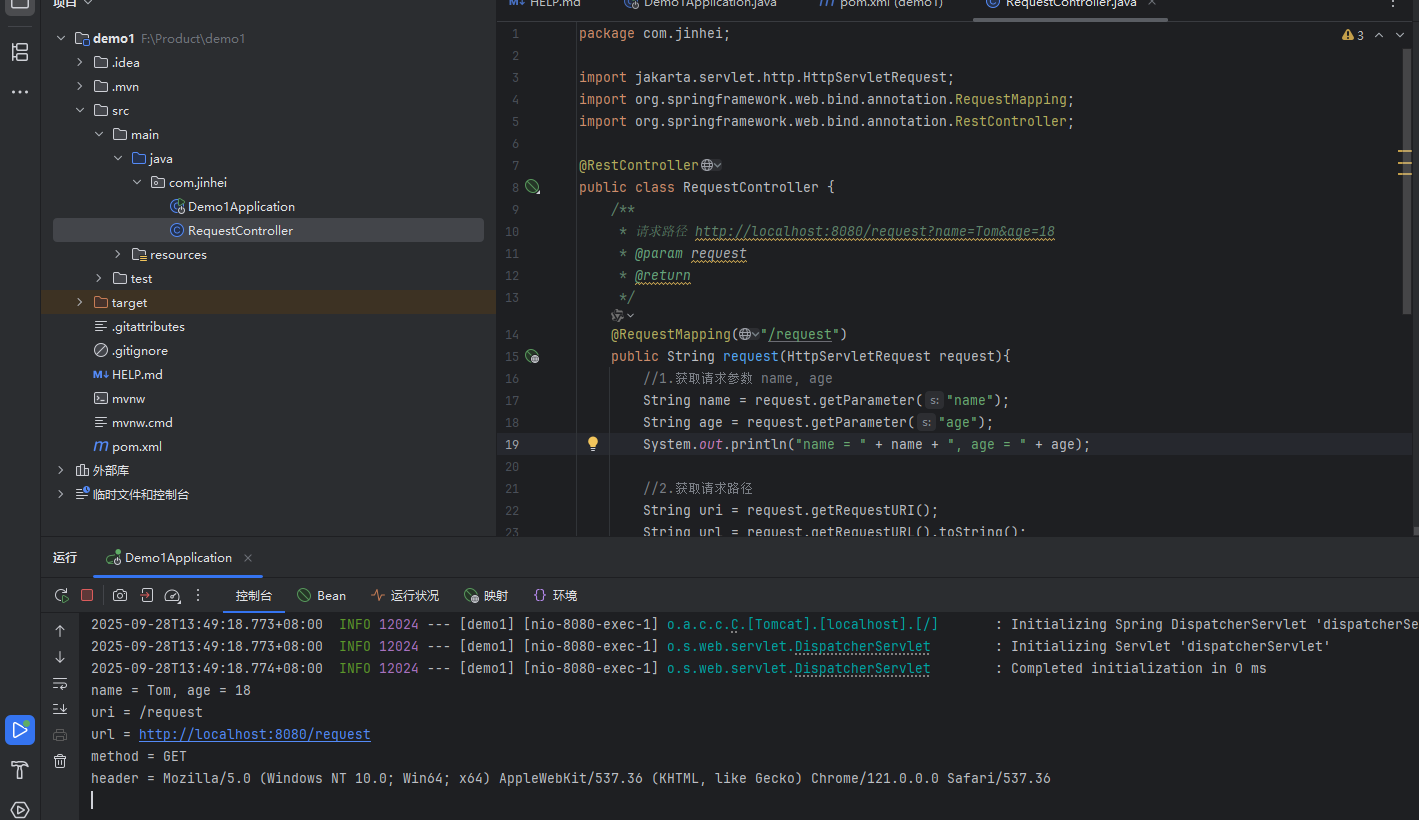The height and width of the screenshot is (820, 1419).
Task: Switch to 控制台 tab
Action: coord(253,595)
